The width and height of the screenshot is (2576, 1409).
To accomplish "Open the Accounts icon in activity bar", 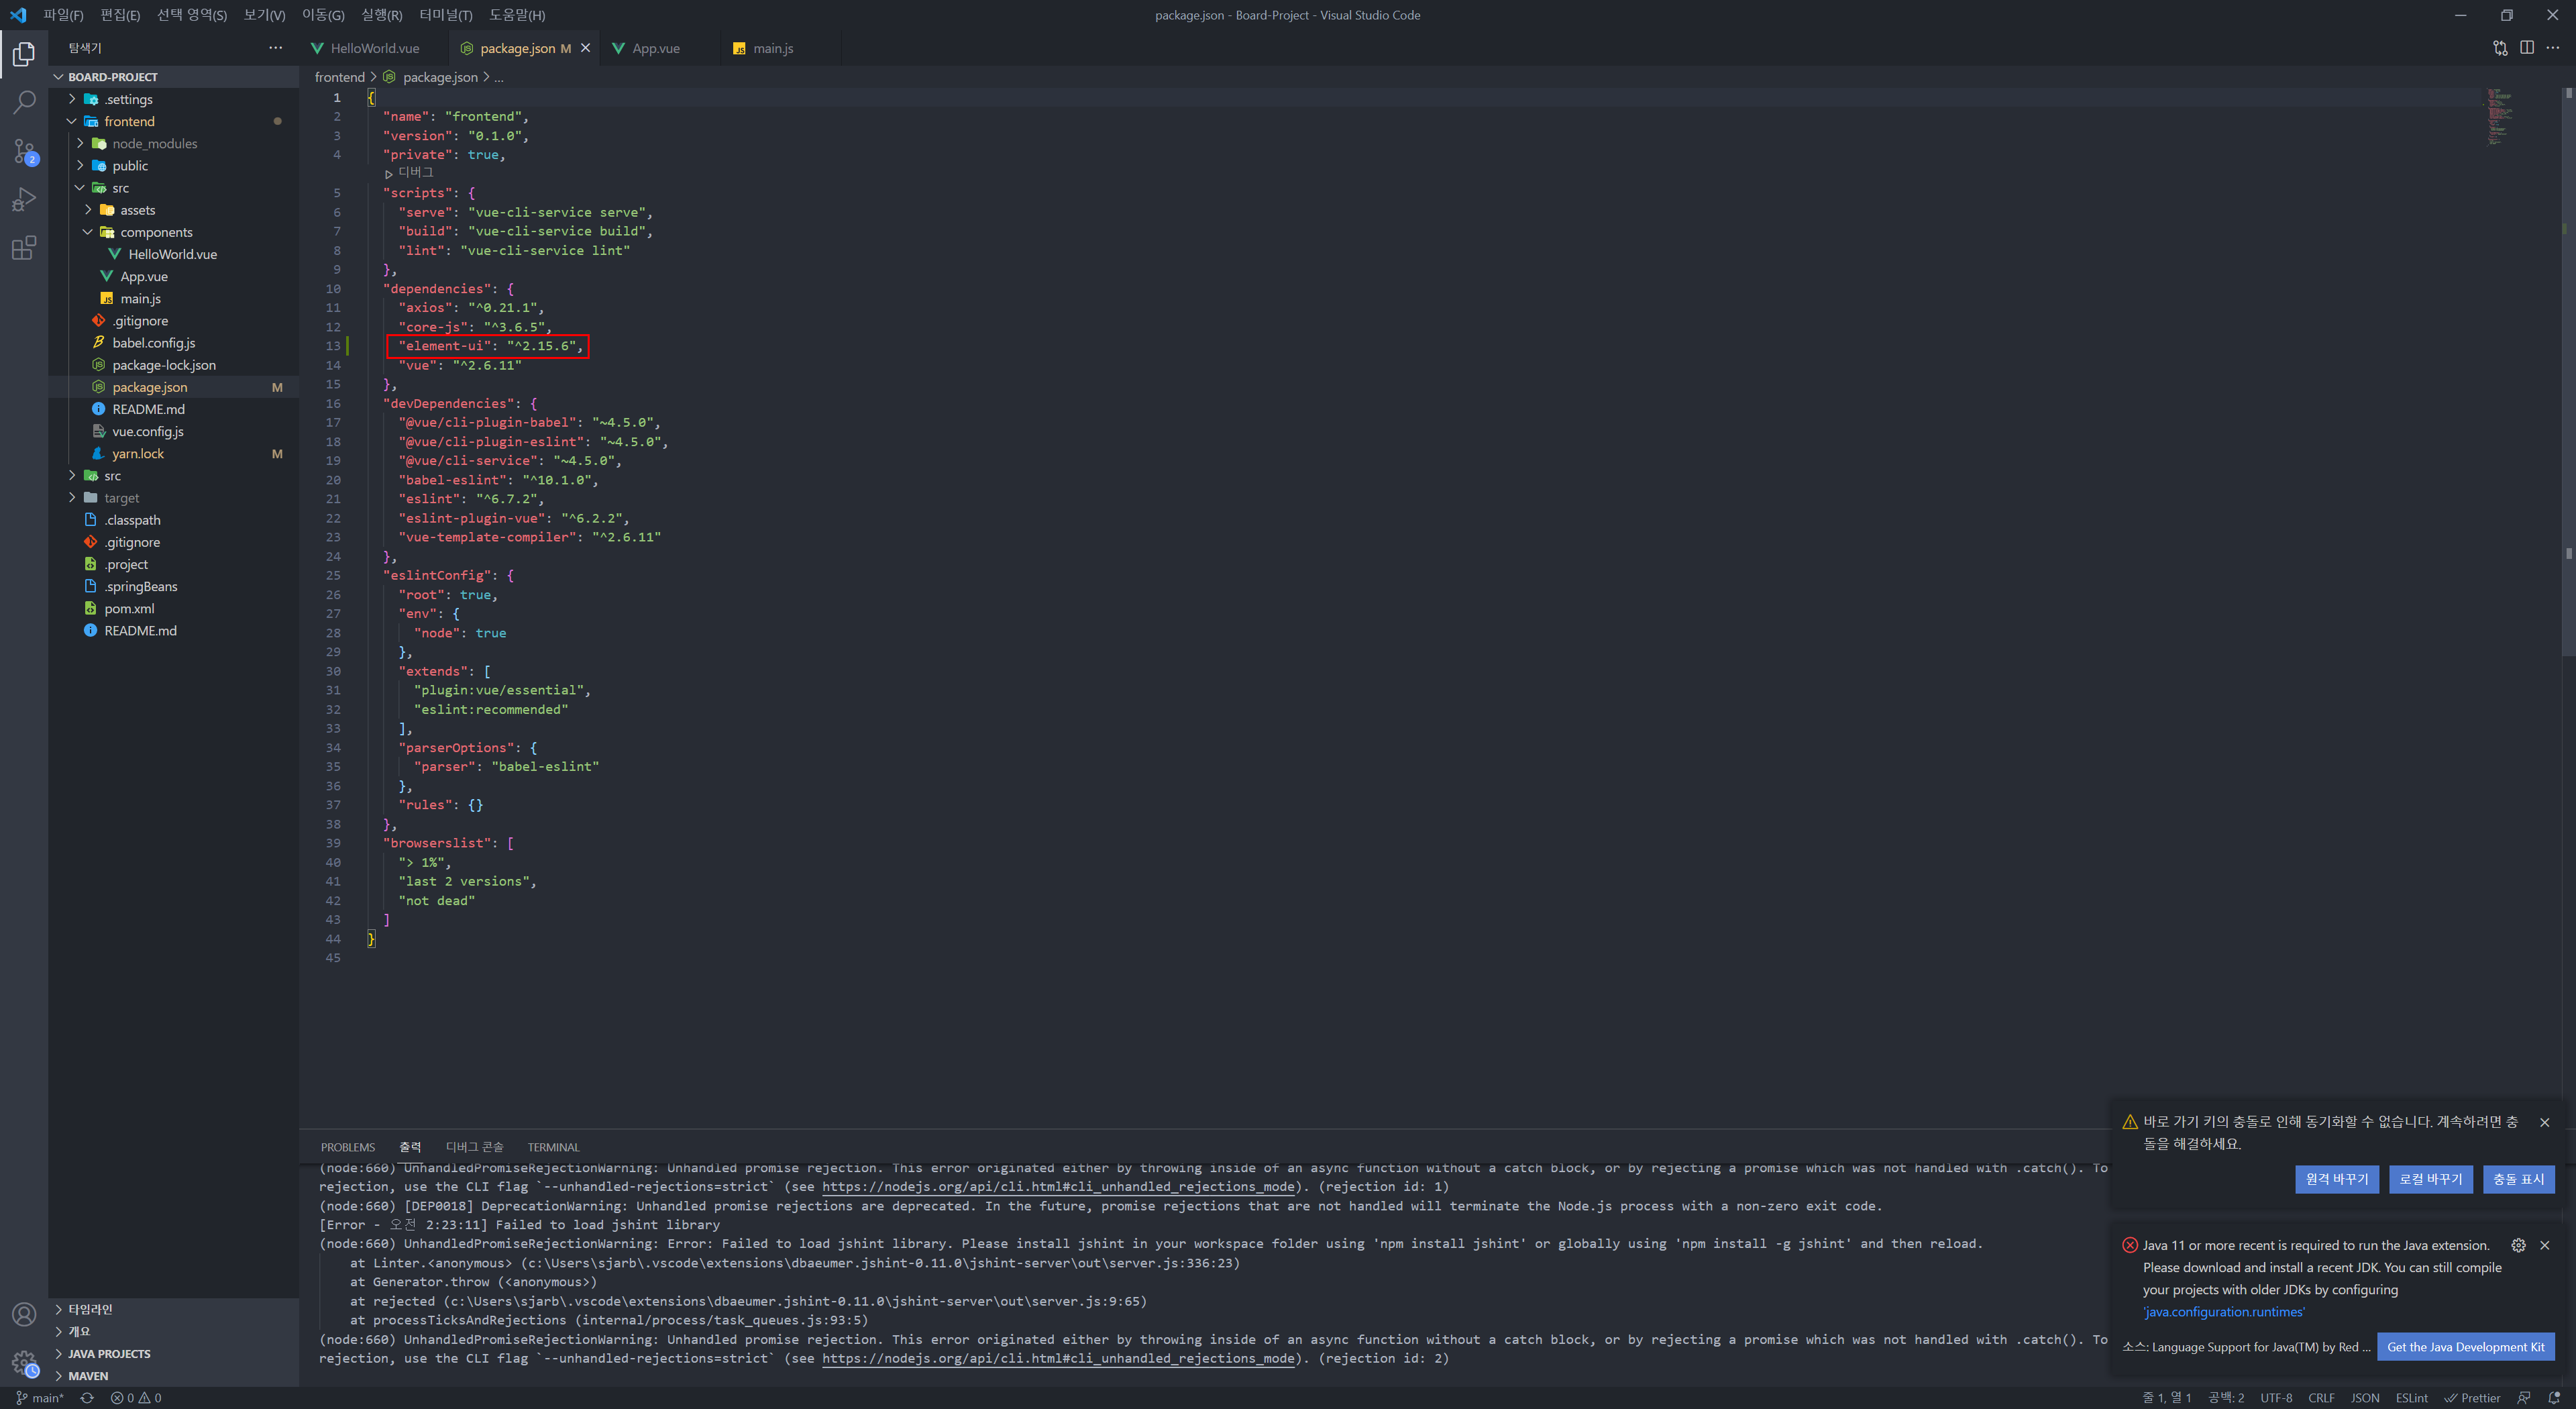I will [x=24, y=1314].
